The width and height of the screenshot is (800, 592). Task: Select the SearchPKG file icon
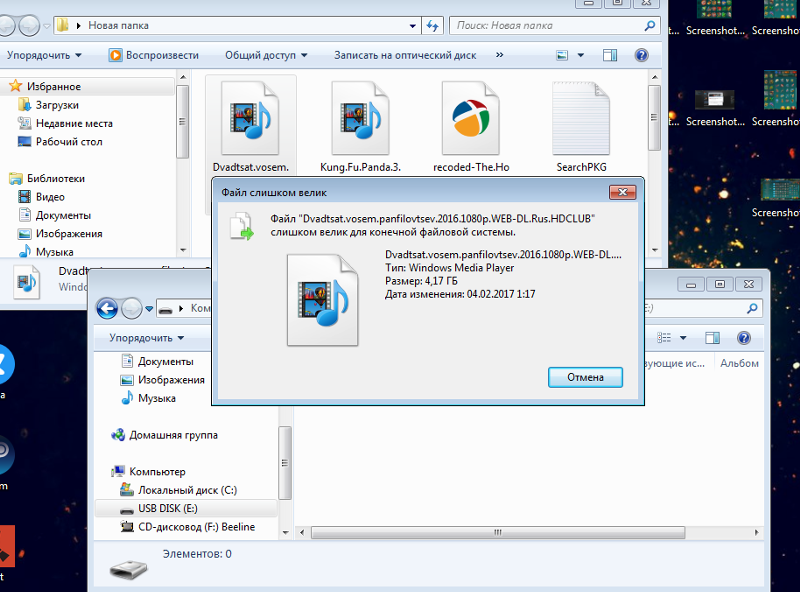tap(581, 118)
